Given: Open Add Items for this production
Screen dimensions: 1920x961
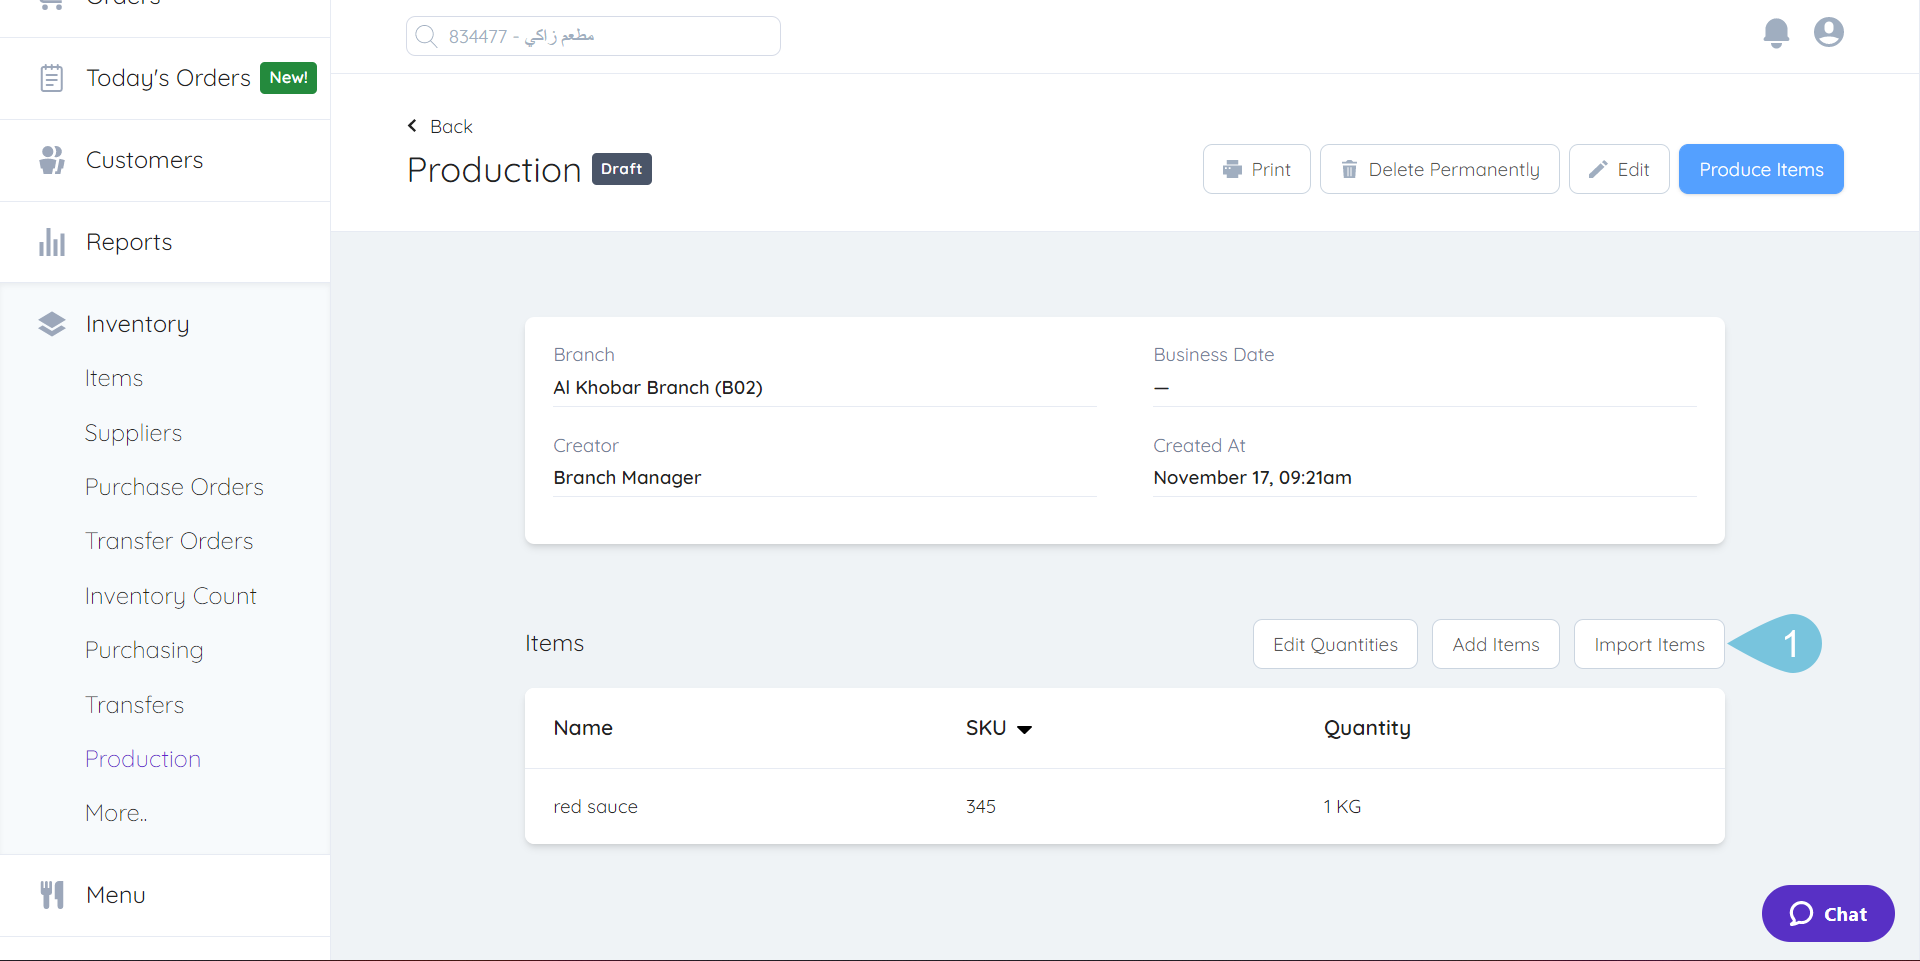Looking at the screenshot, I should click(x=1495, y=644).
